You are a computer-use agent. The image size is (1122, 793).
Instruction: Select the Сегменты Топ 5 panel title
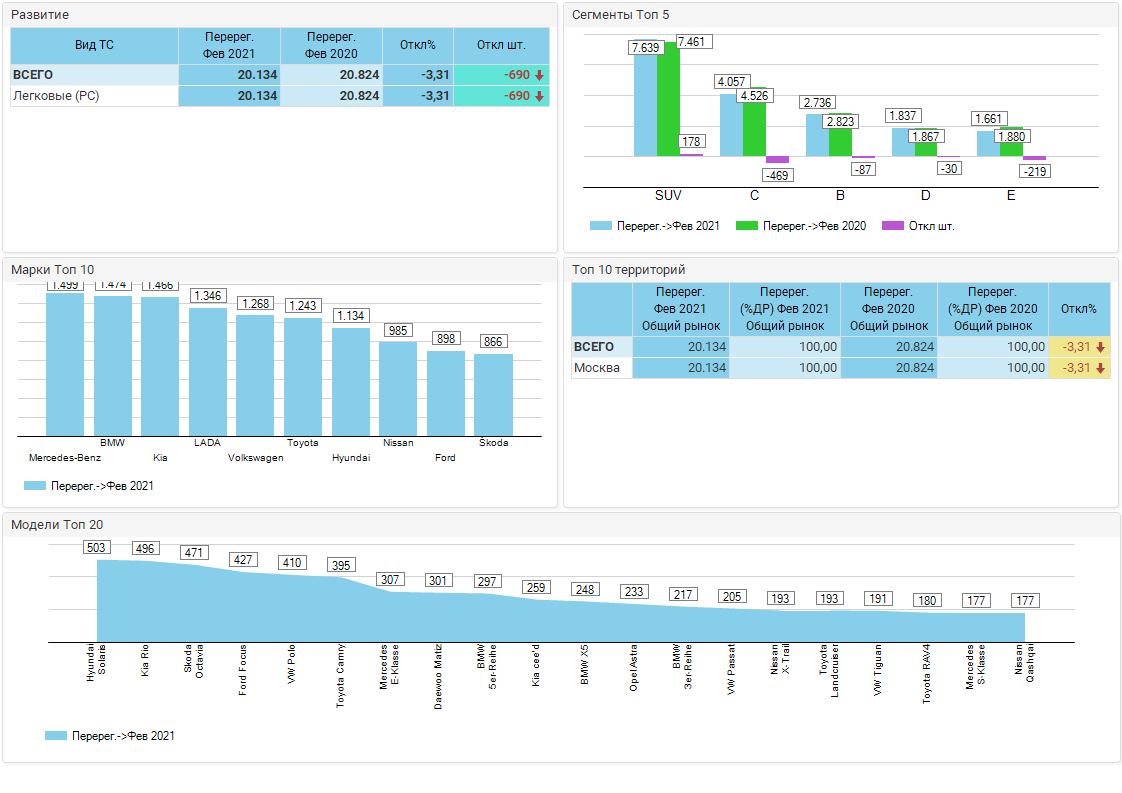(x=620, y=14)
